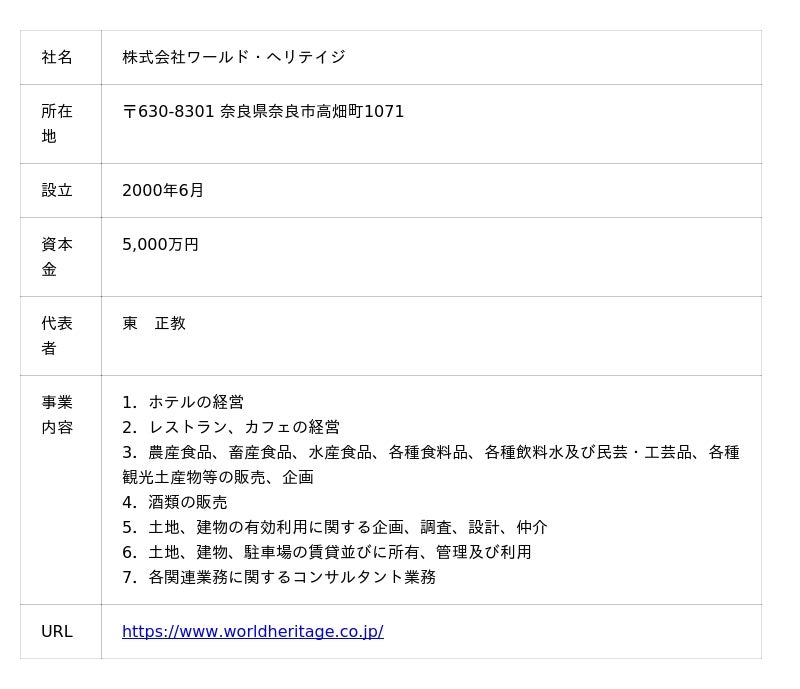
Task: Click the capital amount 5,000万円
Action: (160, 245)
